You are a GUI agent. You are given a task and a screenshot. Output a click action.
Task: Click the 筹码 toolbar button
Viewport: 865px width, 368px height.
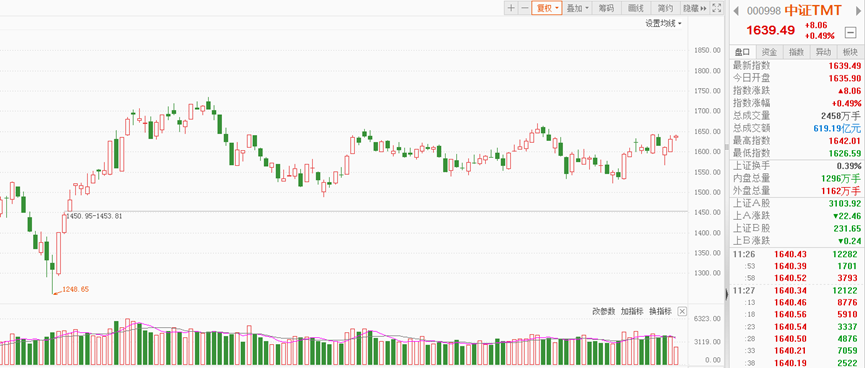606,8
